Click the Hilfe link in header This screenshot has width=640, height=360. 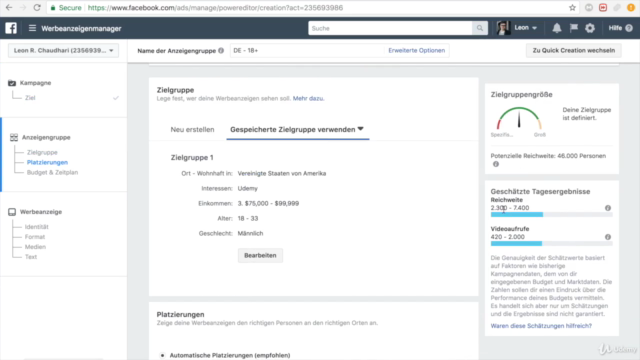coord(615,28)
